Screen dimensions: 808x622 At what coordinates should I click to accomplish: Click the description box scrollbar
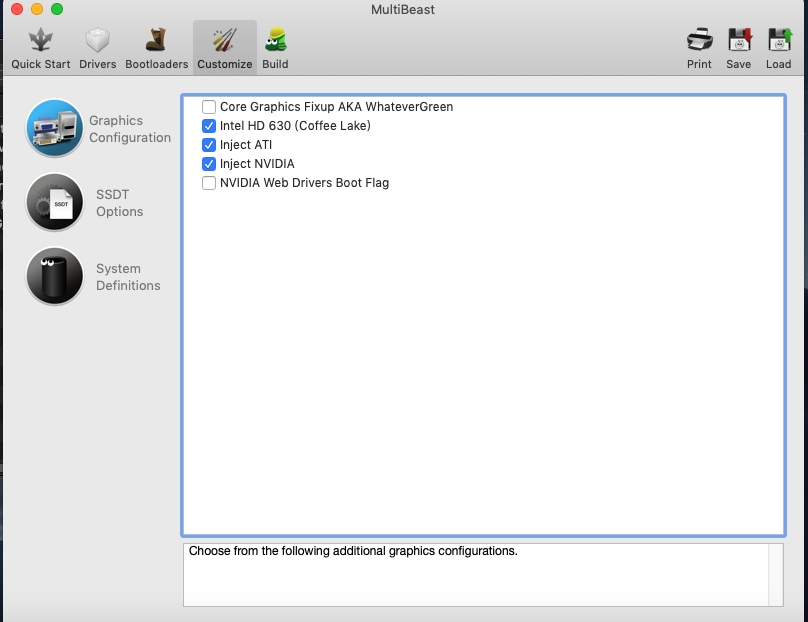point(776,575)
